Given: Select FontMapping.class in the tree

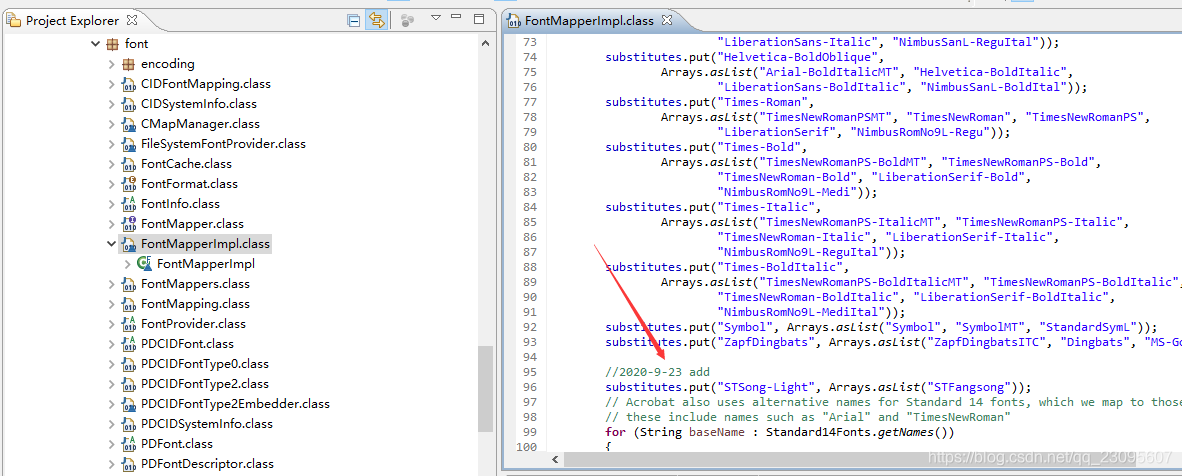Looking at the screenshot, I should pyautogui.click(x=195, y=304).
